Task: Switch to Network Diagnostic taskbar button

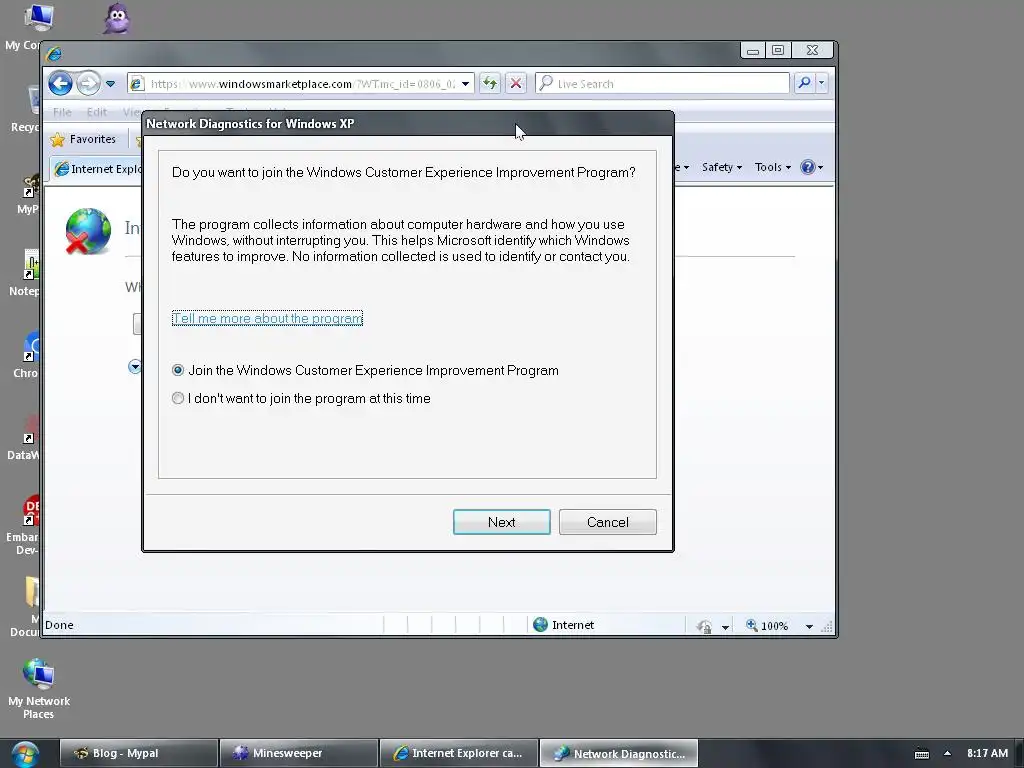Action: (x=619, y=753)
